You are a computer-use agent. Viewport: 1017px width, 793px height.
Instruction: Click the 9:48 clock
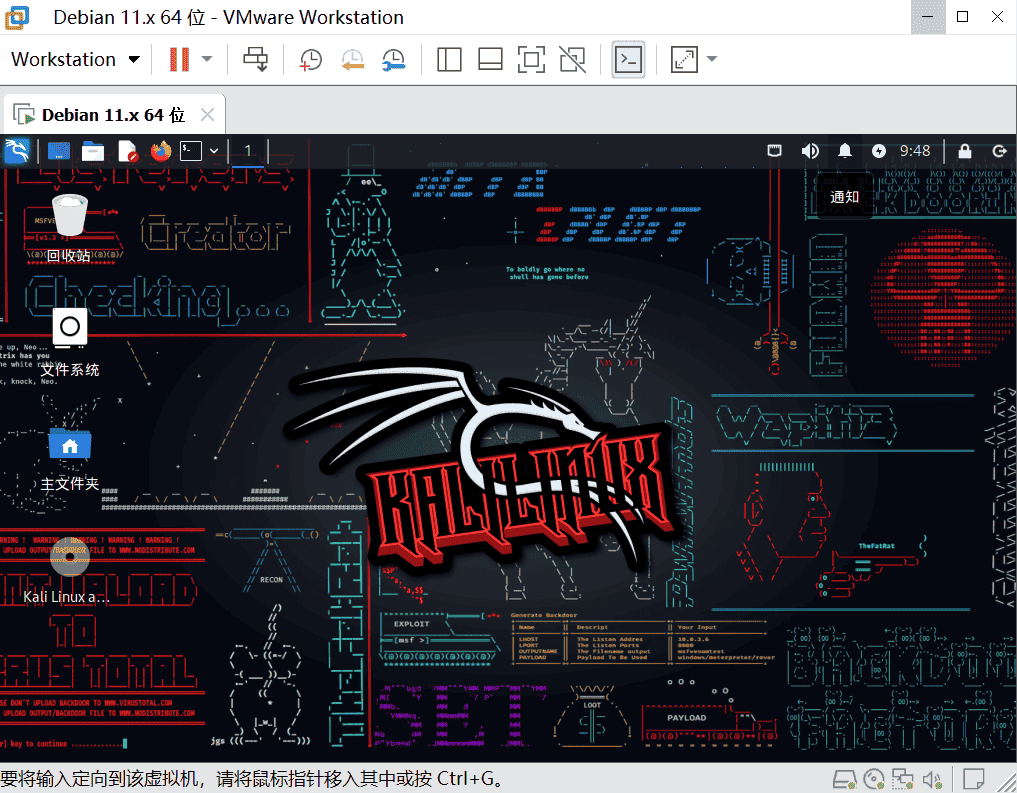pyautogui.click(x=915, y=151)
